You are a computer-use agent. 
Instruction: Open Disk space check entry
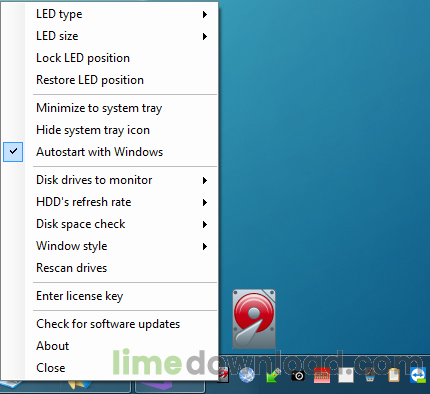109,224
